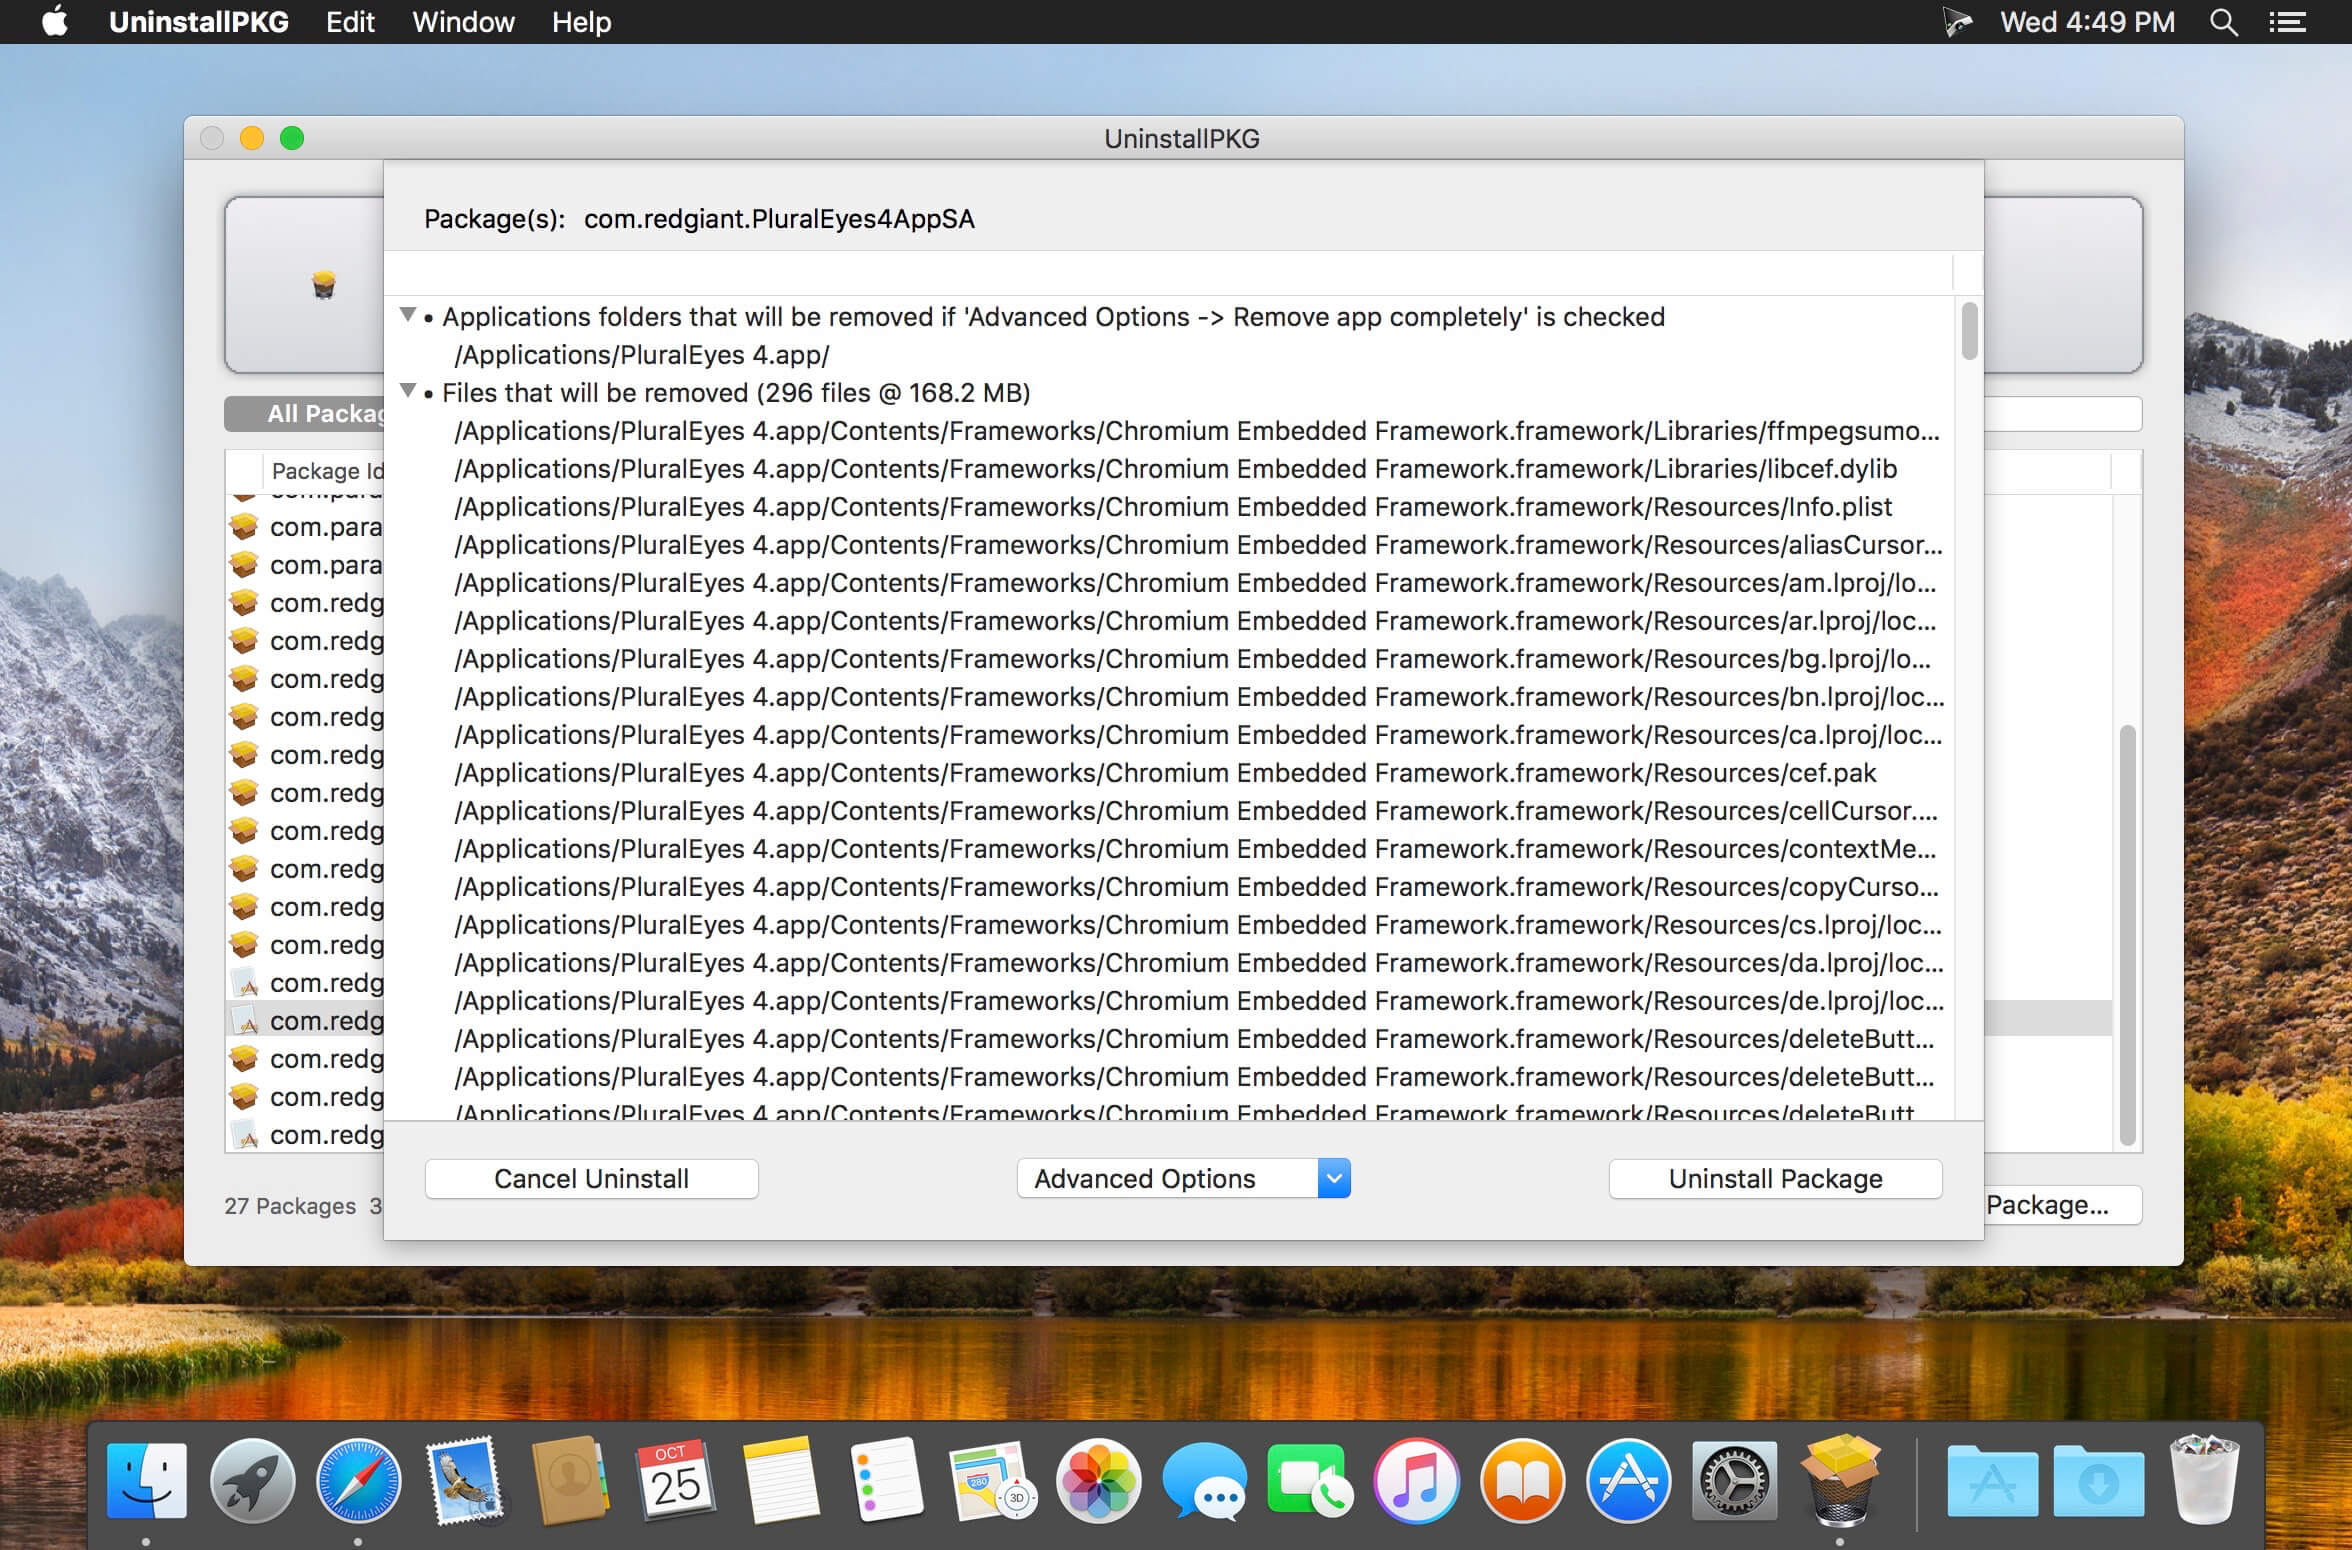2352x1550 pixels.
Task: Click the Spotlight search magnifier icon
Action: [2223, 22]
